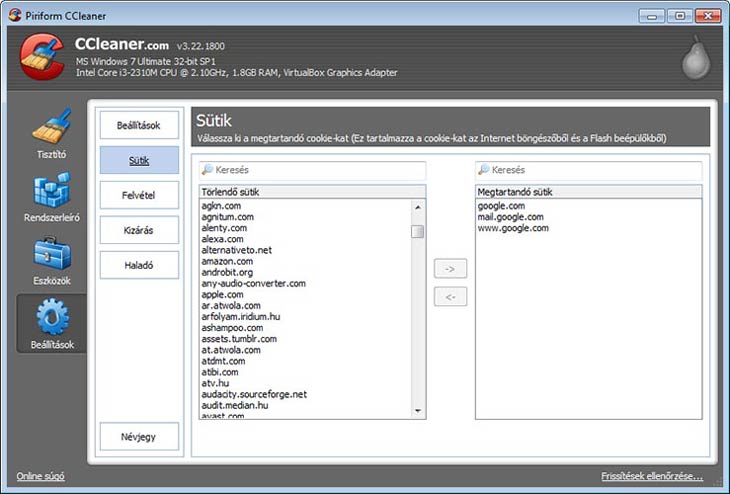Select amazon.com in the cookies list
730x494 pixels.
226,261
